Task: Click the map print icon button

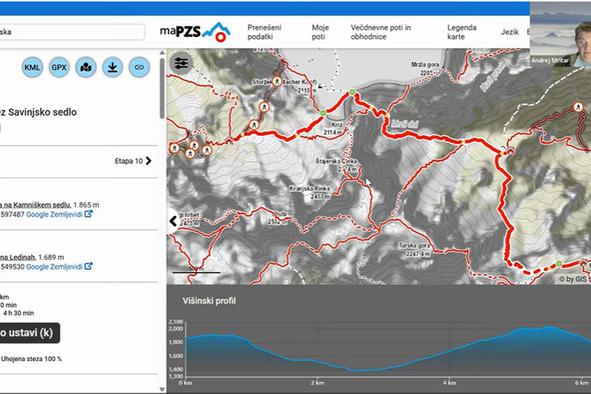Action: point(86,67)
